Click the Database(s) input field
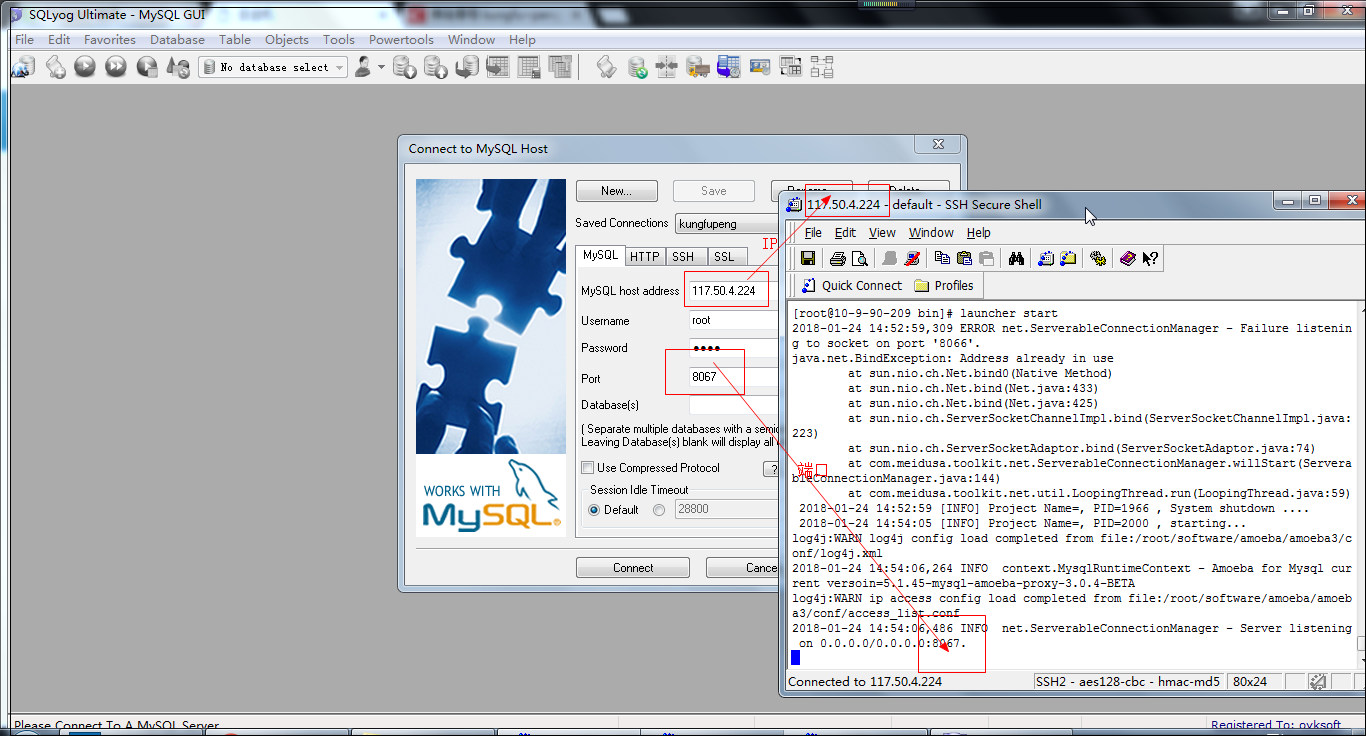The height and width of the screenshot is (736, 1366). click(x=733, y=405)
